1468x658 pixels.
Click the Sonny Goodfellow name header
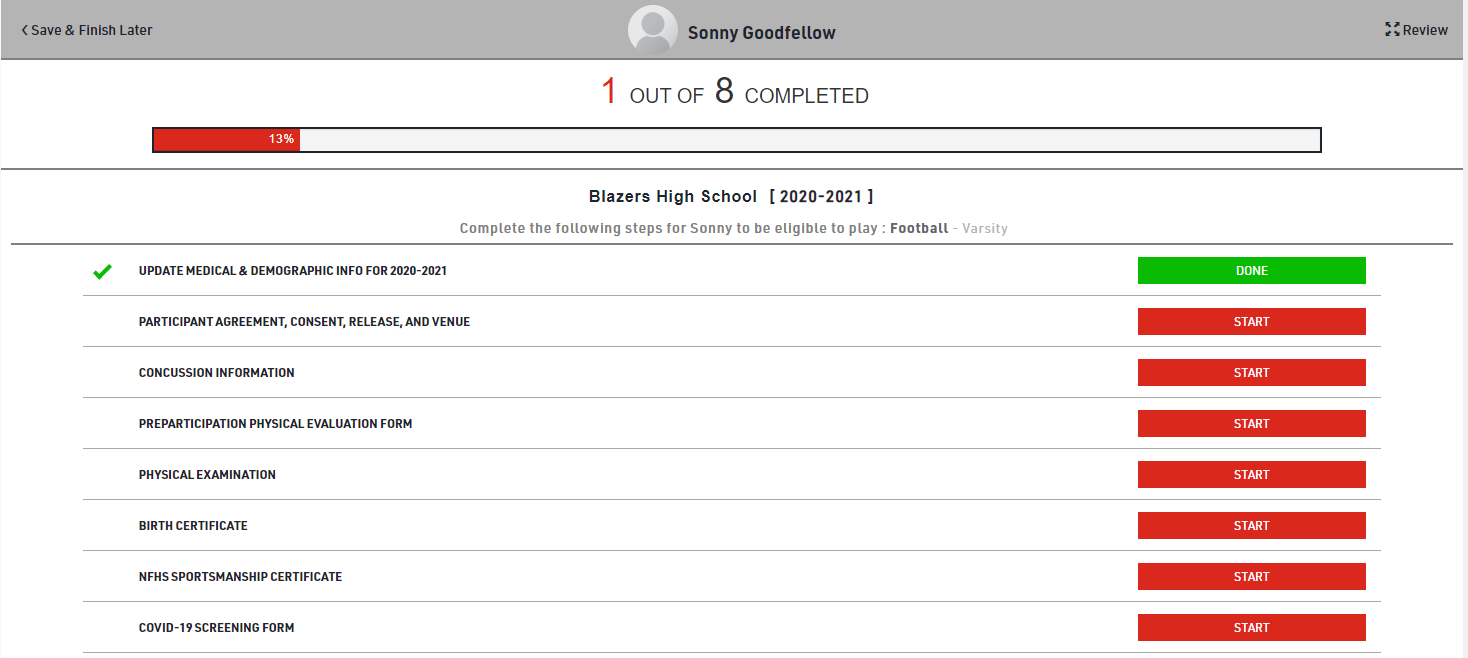(761, 33)
